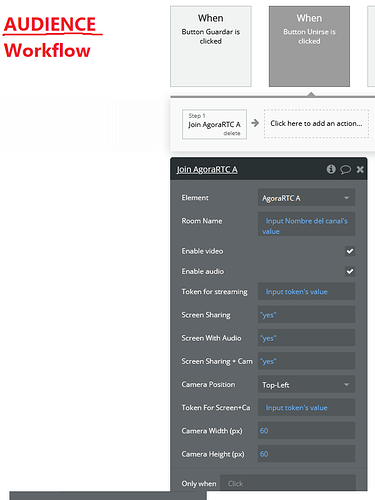Select the Button Guardar is clicked event
The height and width of the screenshot is (500, 375).
[x=211, y=46]
